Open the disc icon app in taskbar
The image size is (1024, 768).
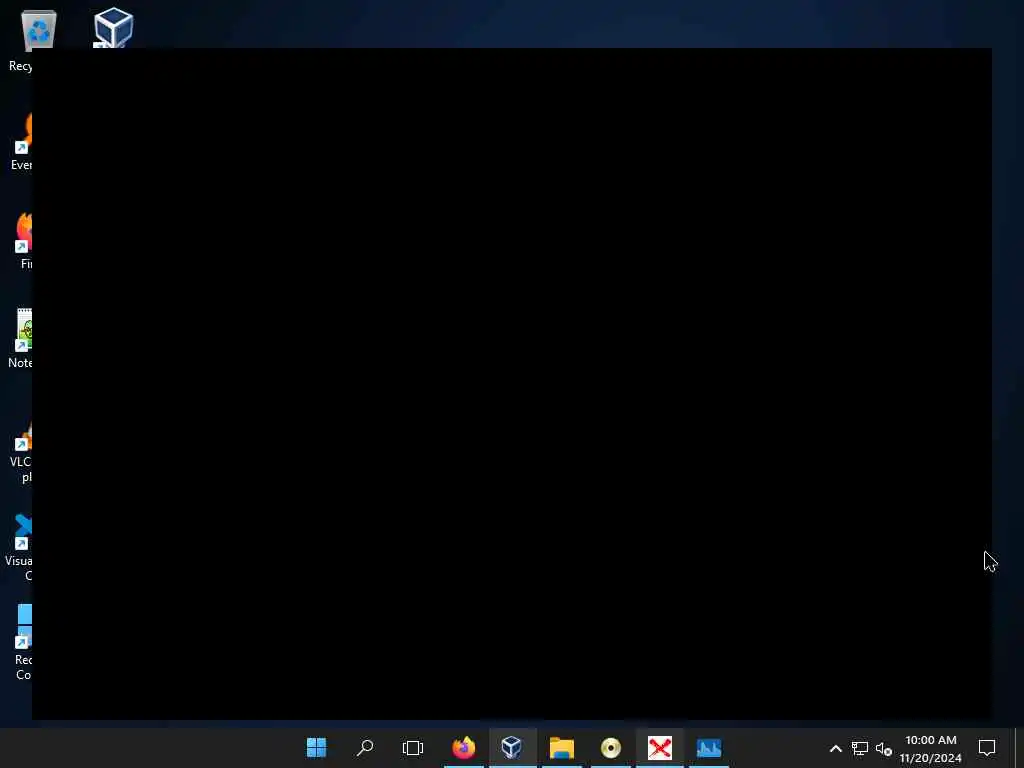coord(611,748)
